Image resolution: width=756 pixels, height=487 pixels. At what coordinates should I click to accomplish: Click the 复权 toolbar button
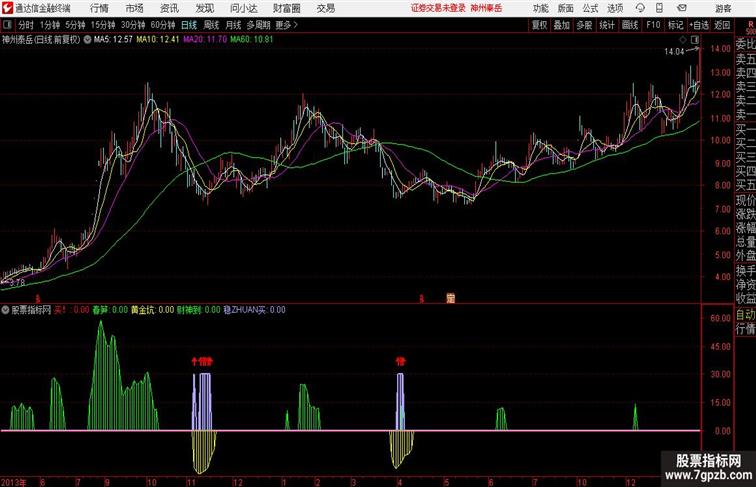click(539, 25)
